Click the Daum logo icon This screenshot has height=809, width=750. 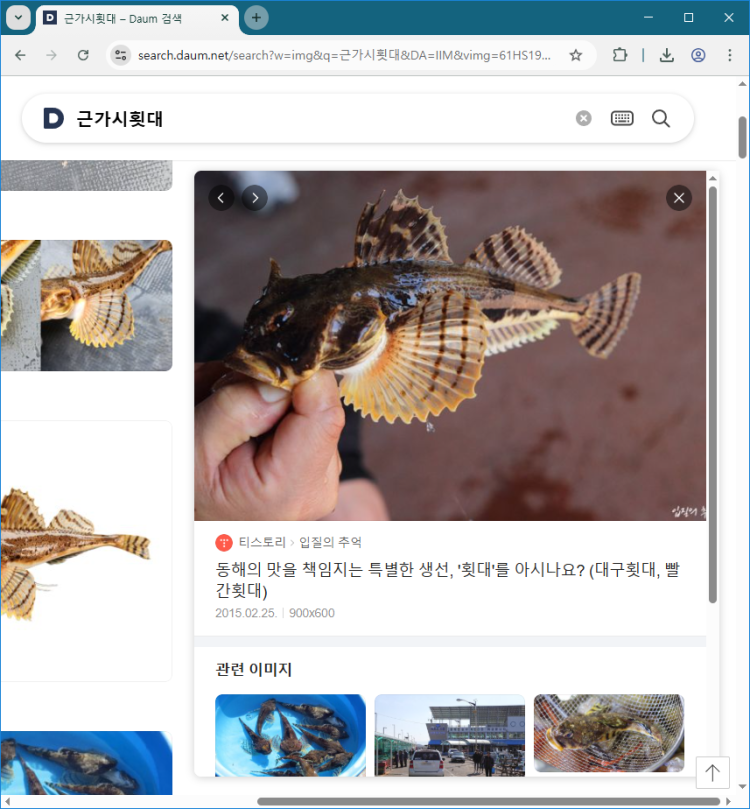[53, 119]
